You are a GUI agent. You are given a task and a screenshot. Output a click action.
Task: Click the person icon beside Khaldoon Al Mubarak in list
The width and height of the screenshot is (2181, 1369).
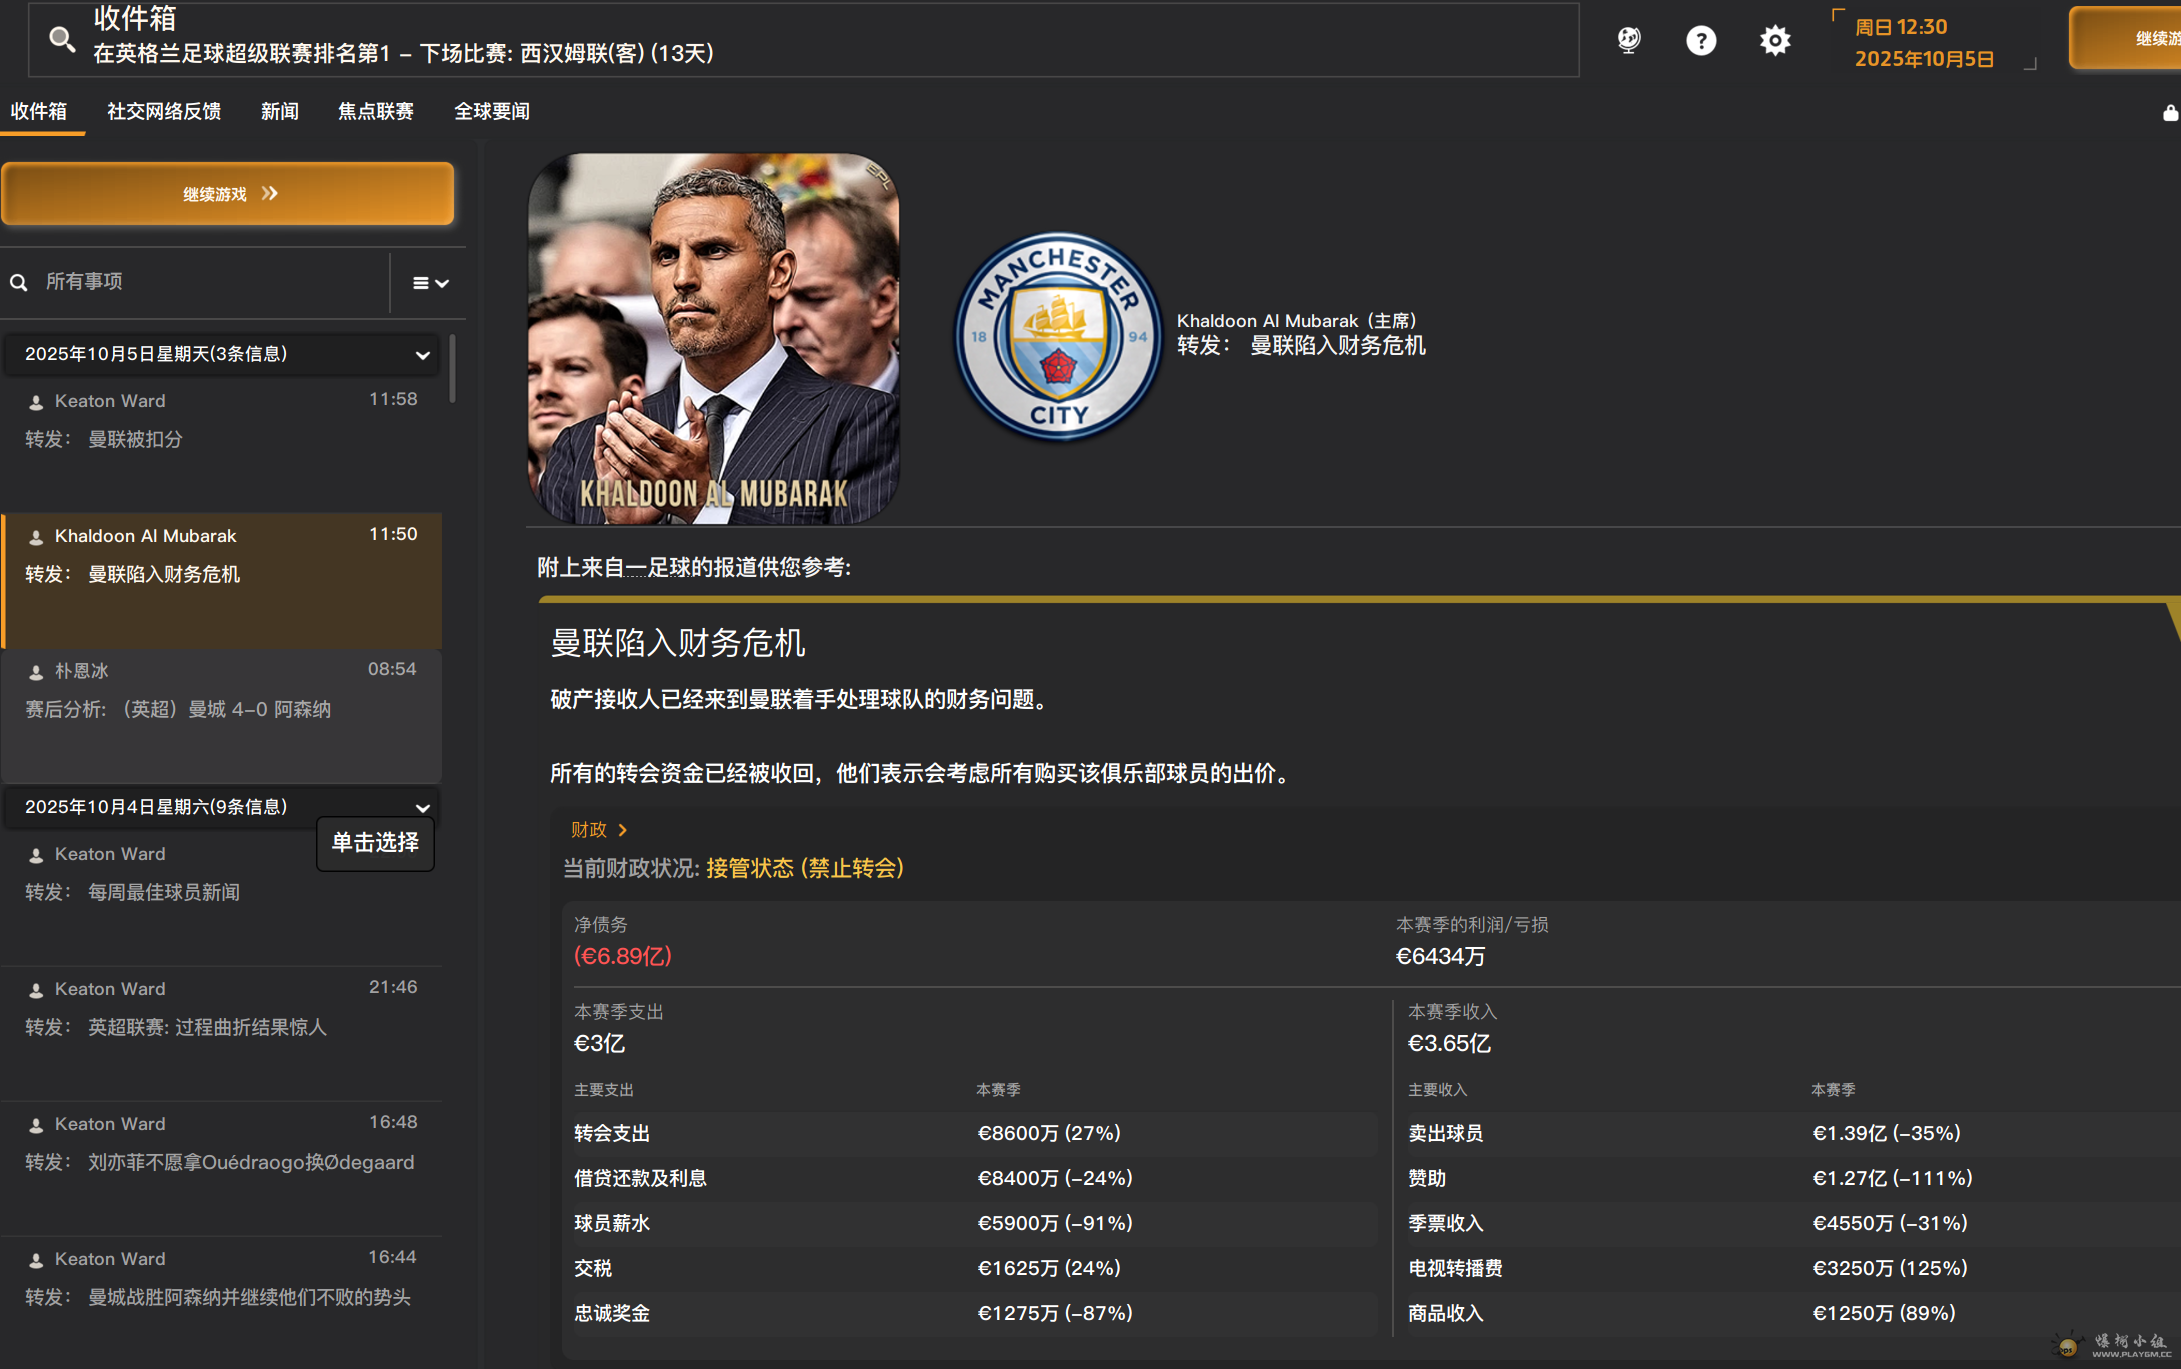[36, 537]
